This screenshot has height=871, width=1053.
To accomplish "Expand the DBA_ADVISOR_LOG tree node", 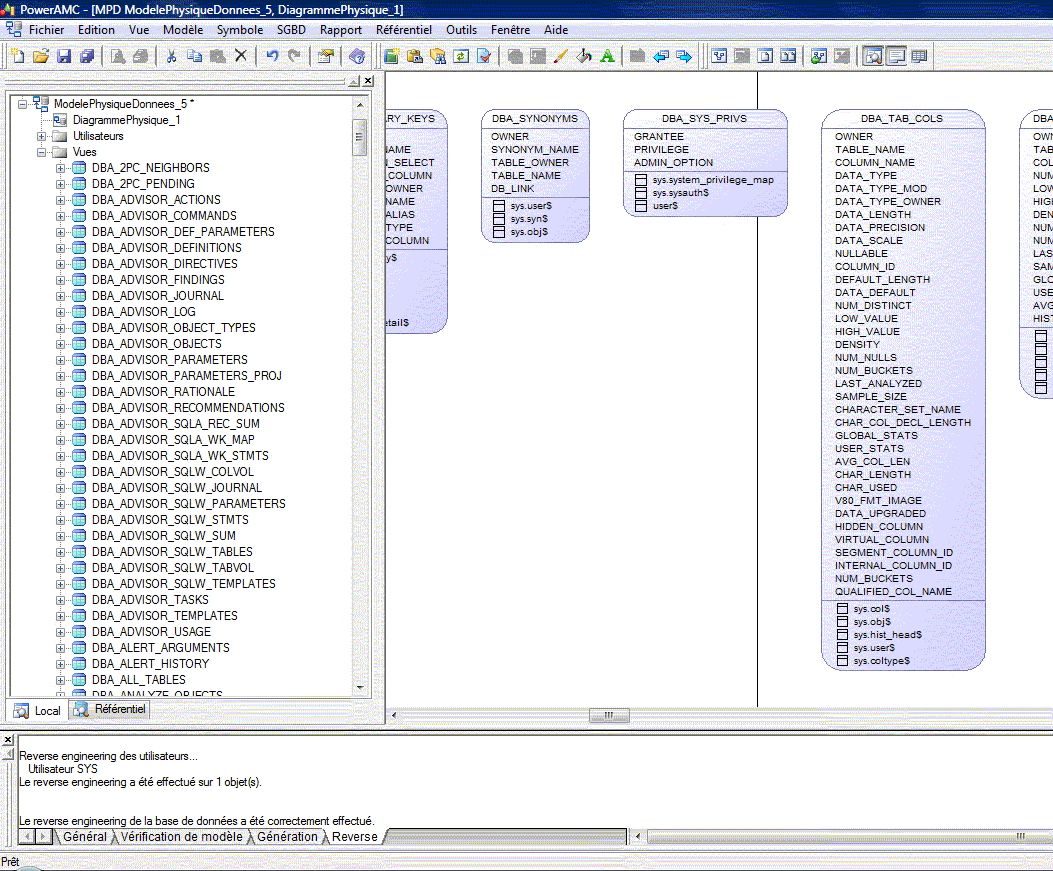I will click(61, 312).
